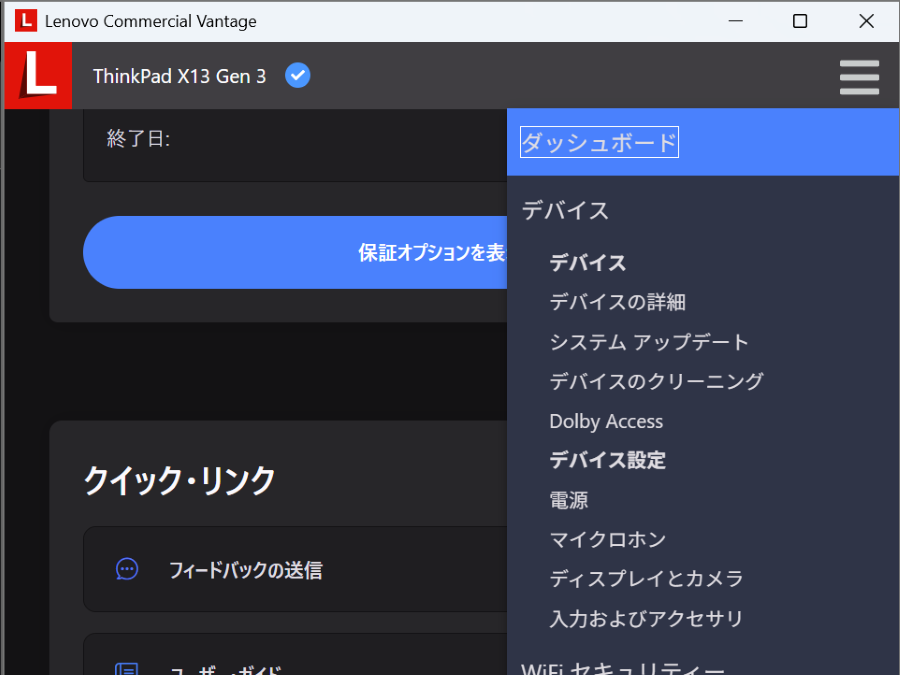The width and height of the screenshot is (900, 675).
Task: Open the WiFi セキュリティー menu section
Action: [x=623, y=668]
